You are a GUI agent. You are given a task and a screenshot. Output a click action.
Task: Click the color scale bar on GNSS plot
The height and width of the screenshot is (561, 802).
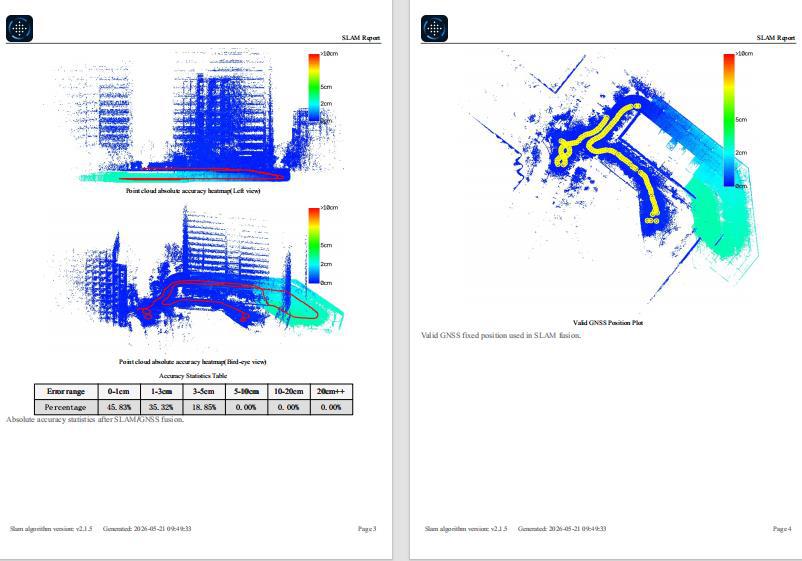(729, 120)
